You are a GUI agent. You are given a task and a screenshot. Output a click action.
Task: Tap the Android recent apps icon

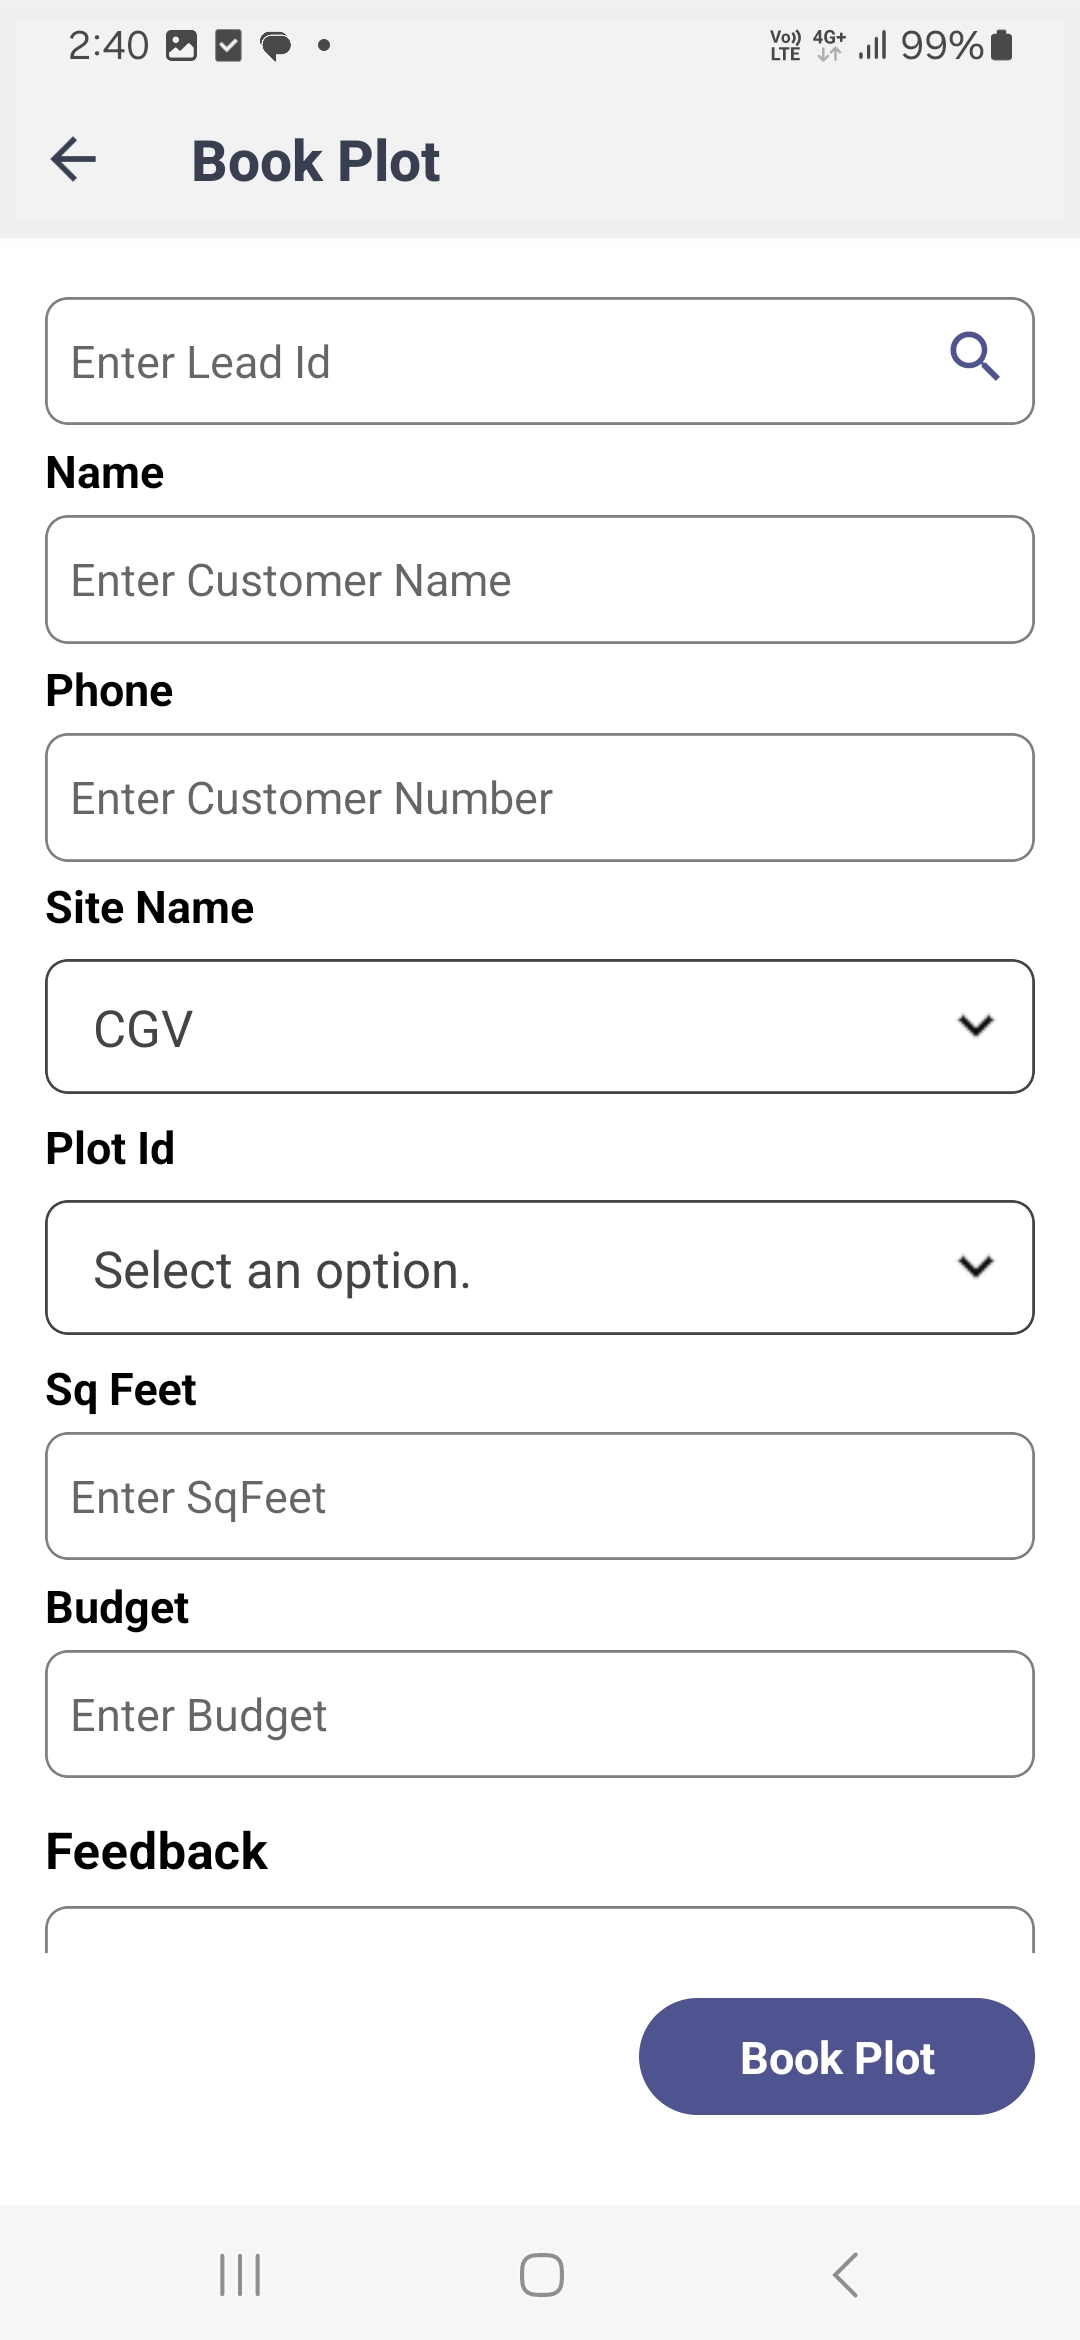coord(240,2275)
